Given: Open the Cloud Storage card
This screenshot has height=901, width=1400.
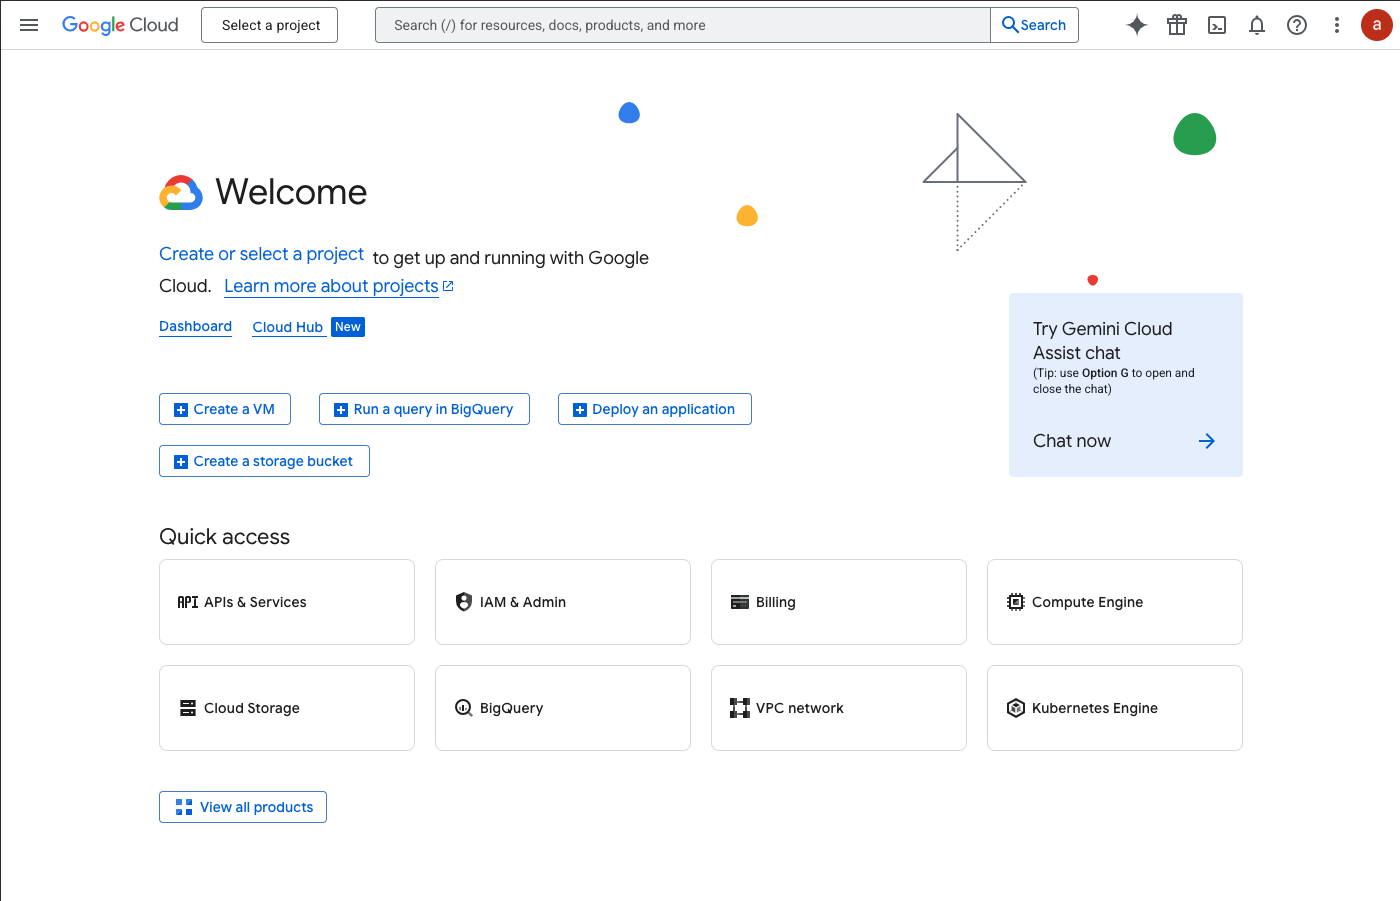Looking at the screenshot, I should coord(287,708).
